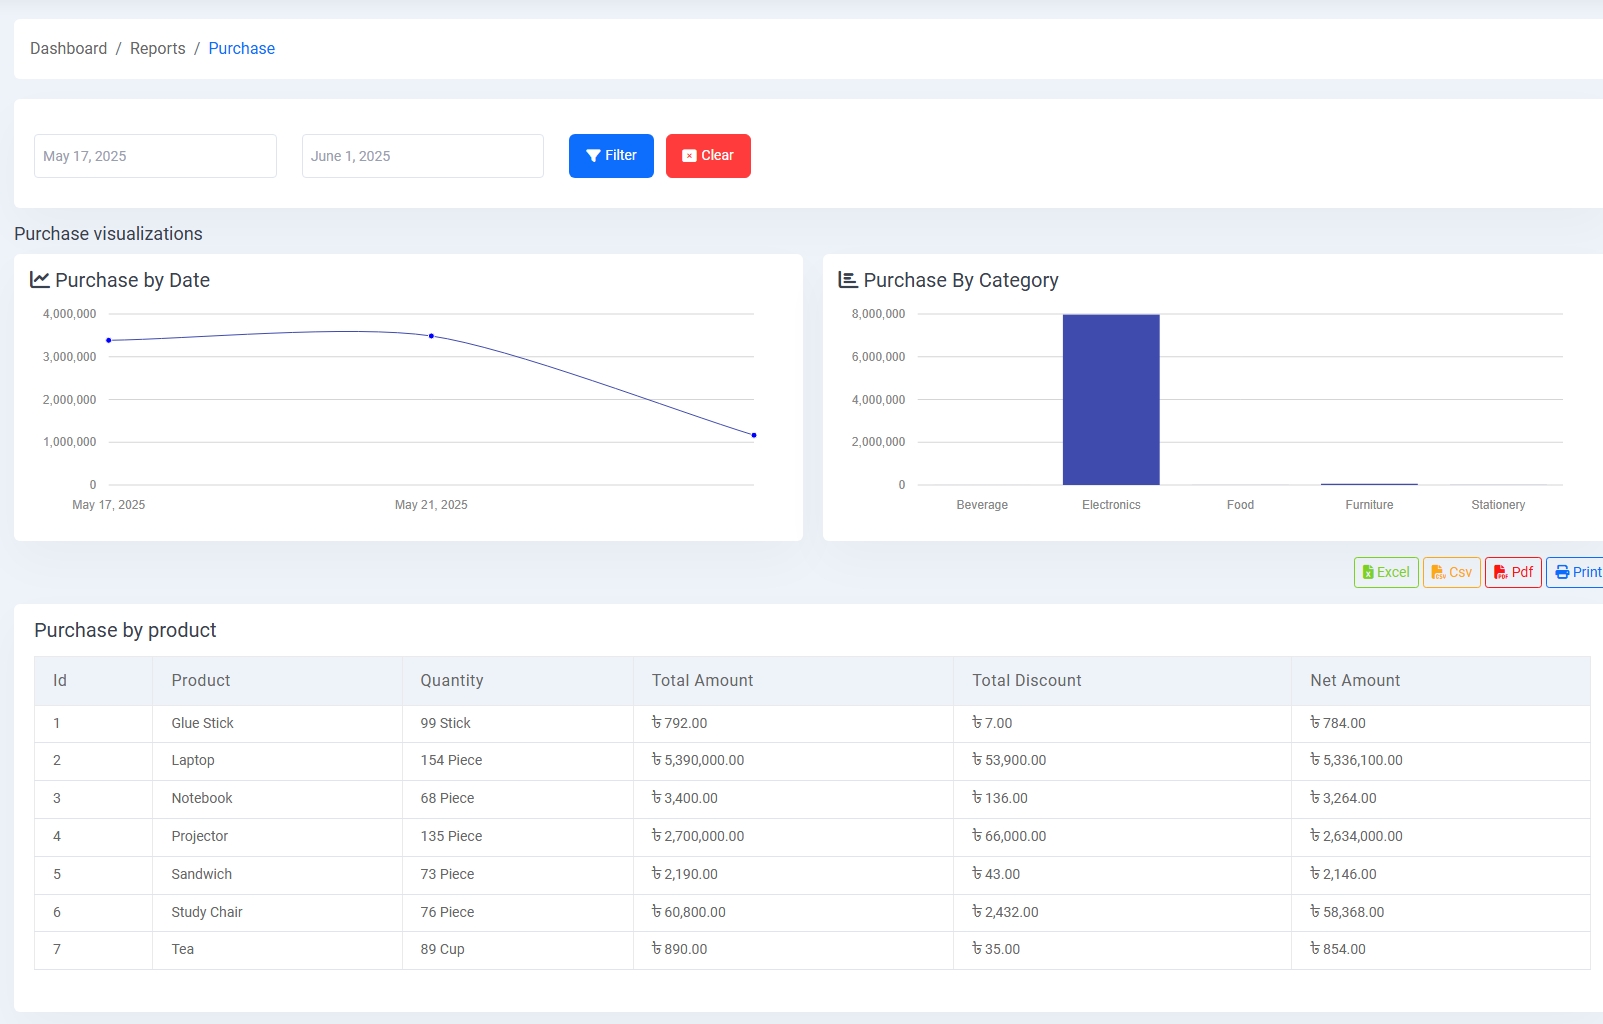Click the bar-chart icon beside Purchase By Category
This screenshot has width=1603, height=1024.
846,280
